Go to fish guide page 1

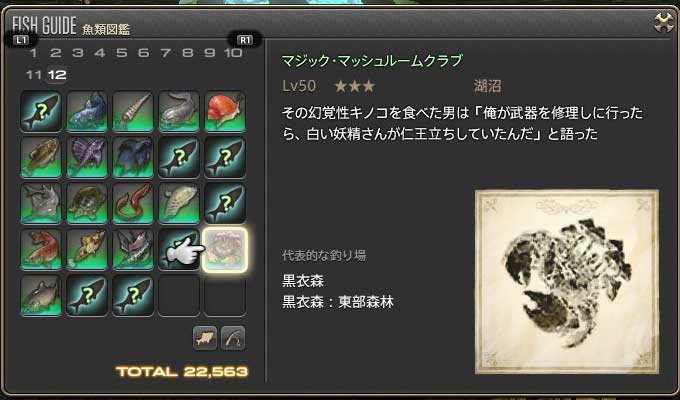(33, 53)
